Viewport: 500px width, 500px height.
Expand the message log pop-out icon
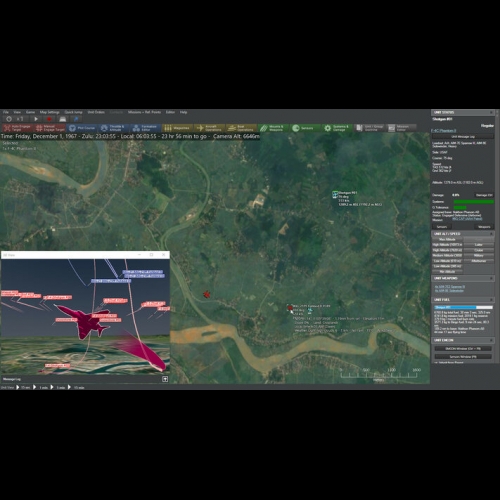coord(165,379)
